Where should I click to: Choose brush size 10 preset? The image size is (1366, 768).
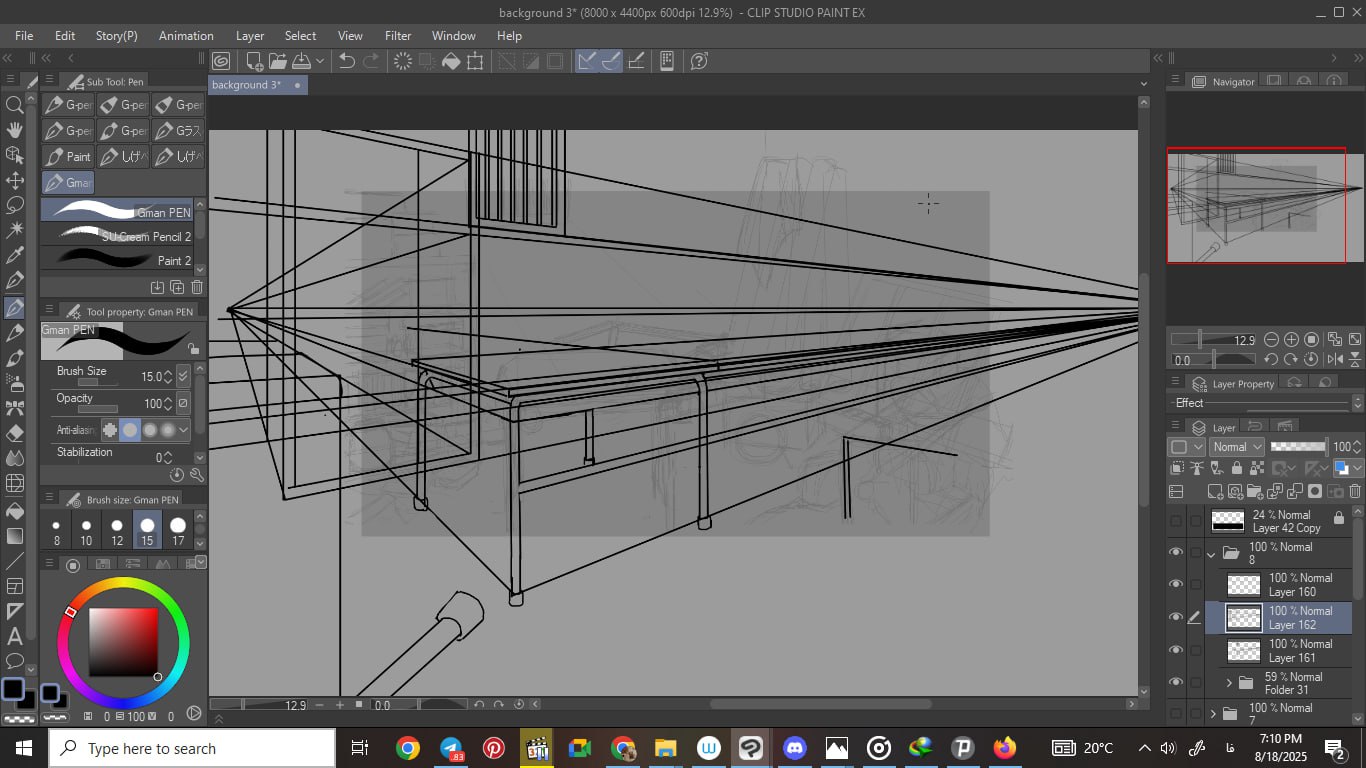point(86,530)
